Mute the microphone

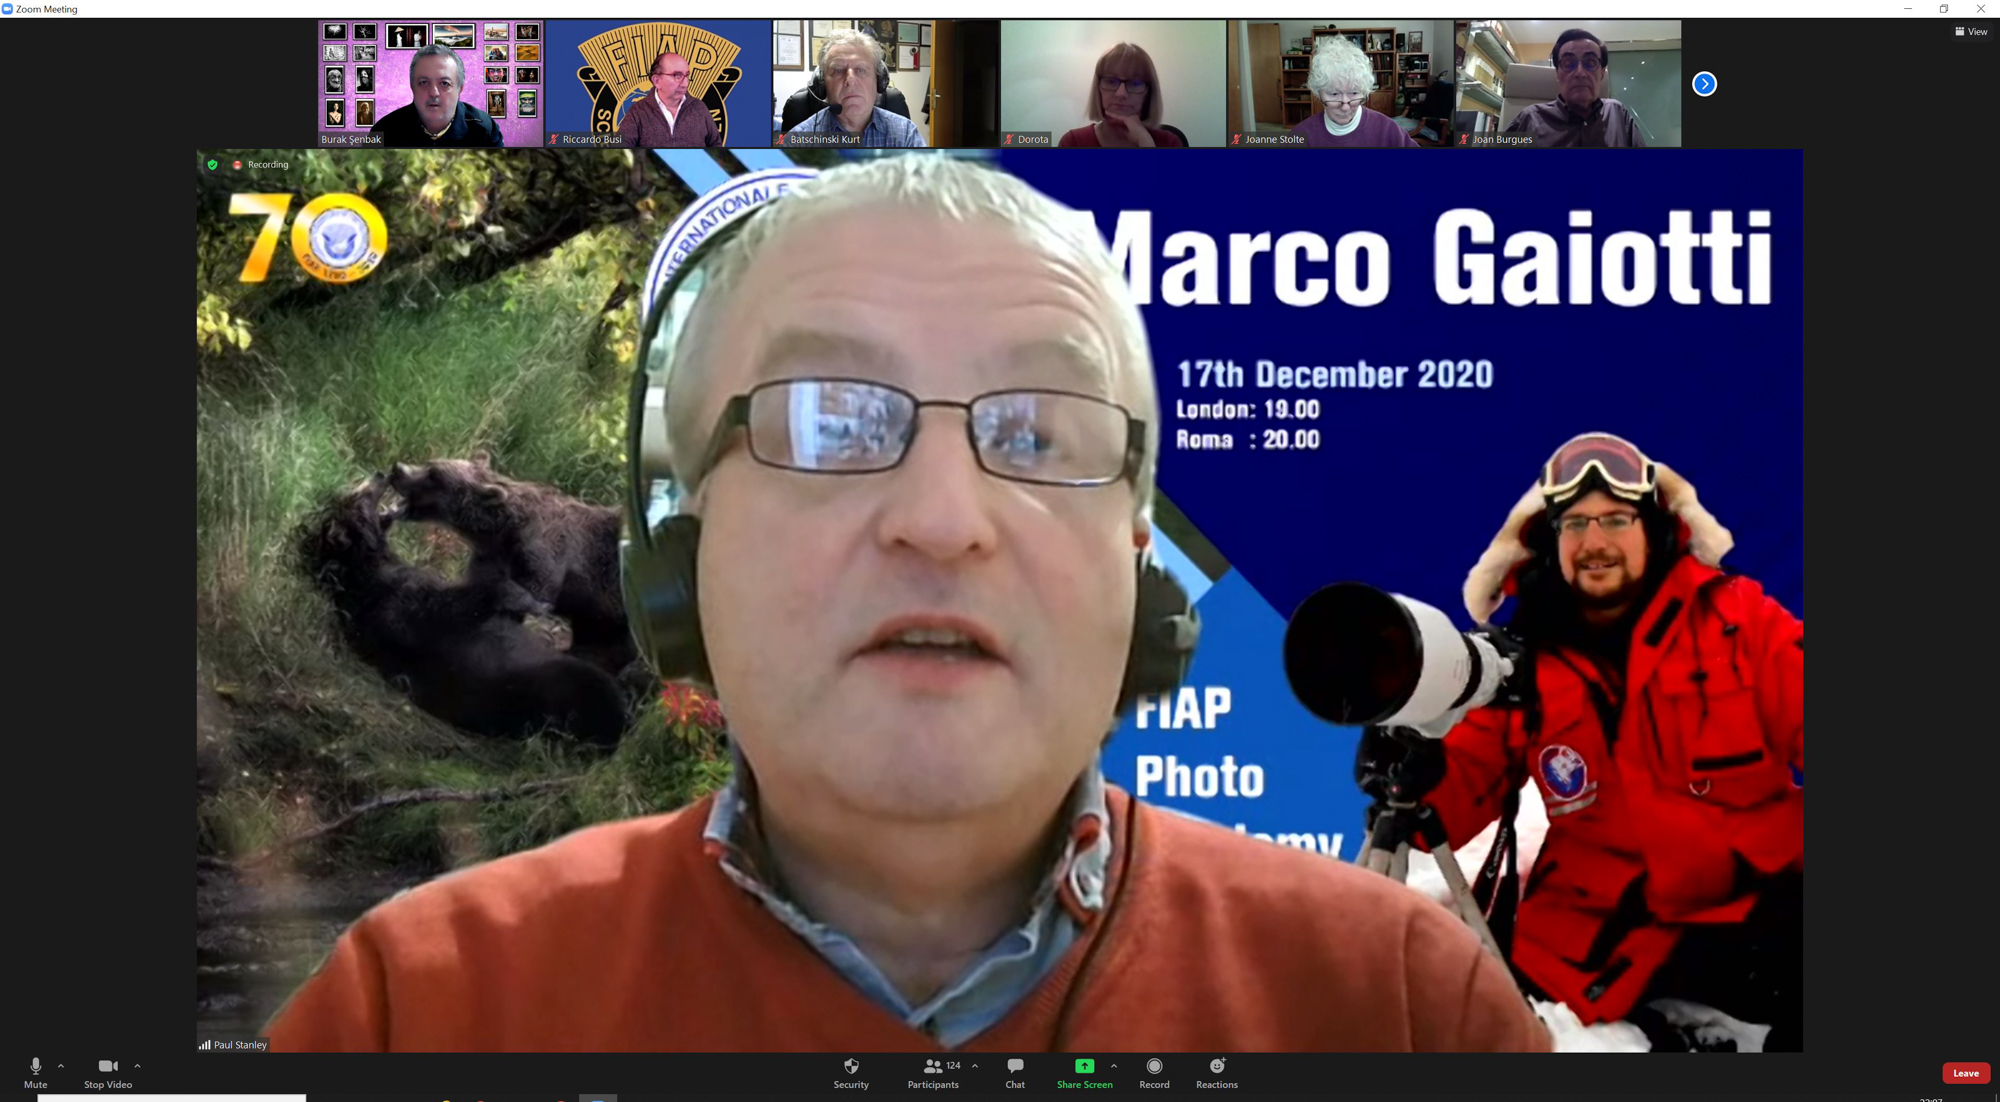(x=36, y=1073)
